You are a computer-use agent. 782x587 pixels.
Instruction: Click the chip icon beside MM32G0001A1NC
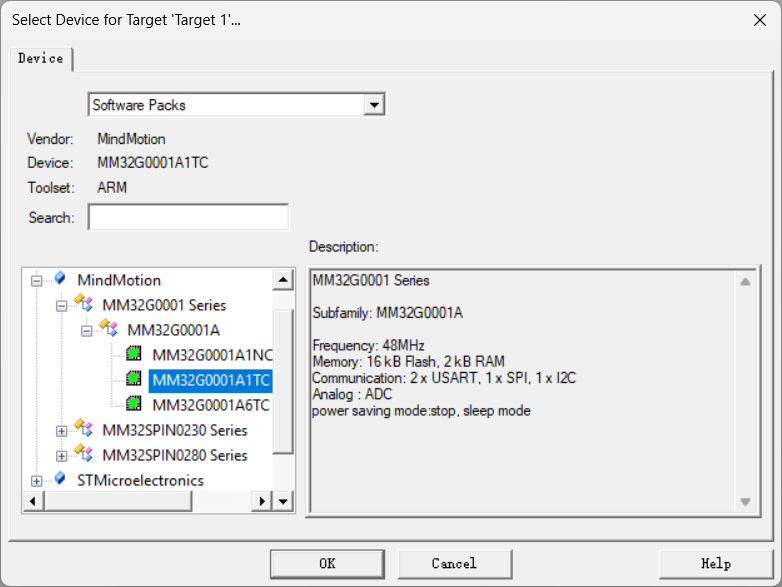(x=133, y=355)
